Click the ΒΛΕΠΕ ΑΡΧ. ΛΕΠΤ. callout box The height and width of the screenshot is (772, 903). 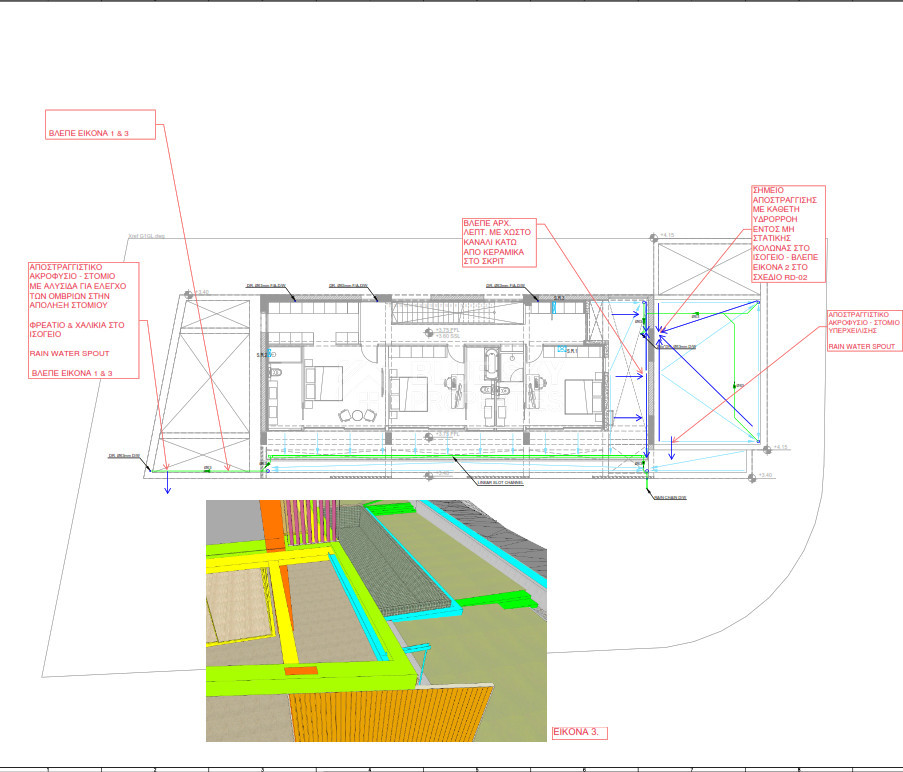497,243
